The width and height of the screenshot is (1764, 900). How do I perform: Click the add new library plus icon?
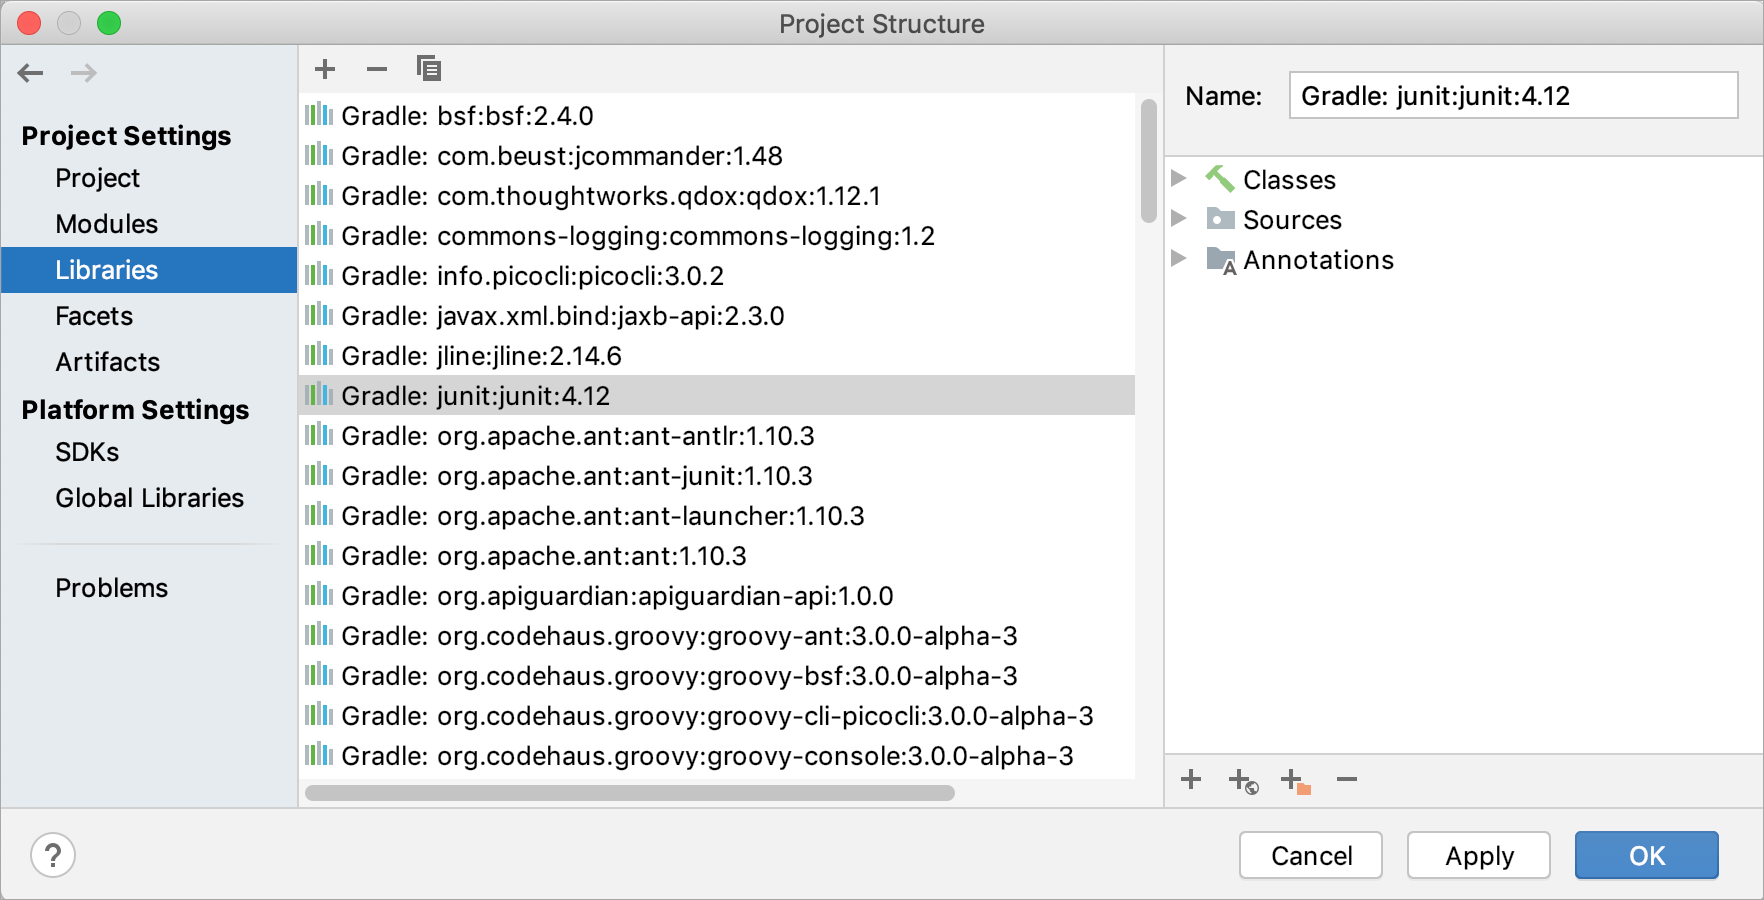(x=324, y=68)
